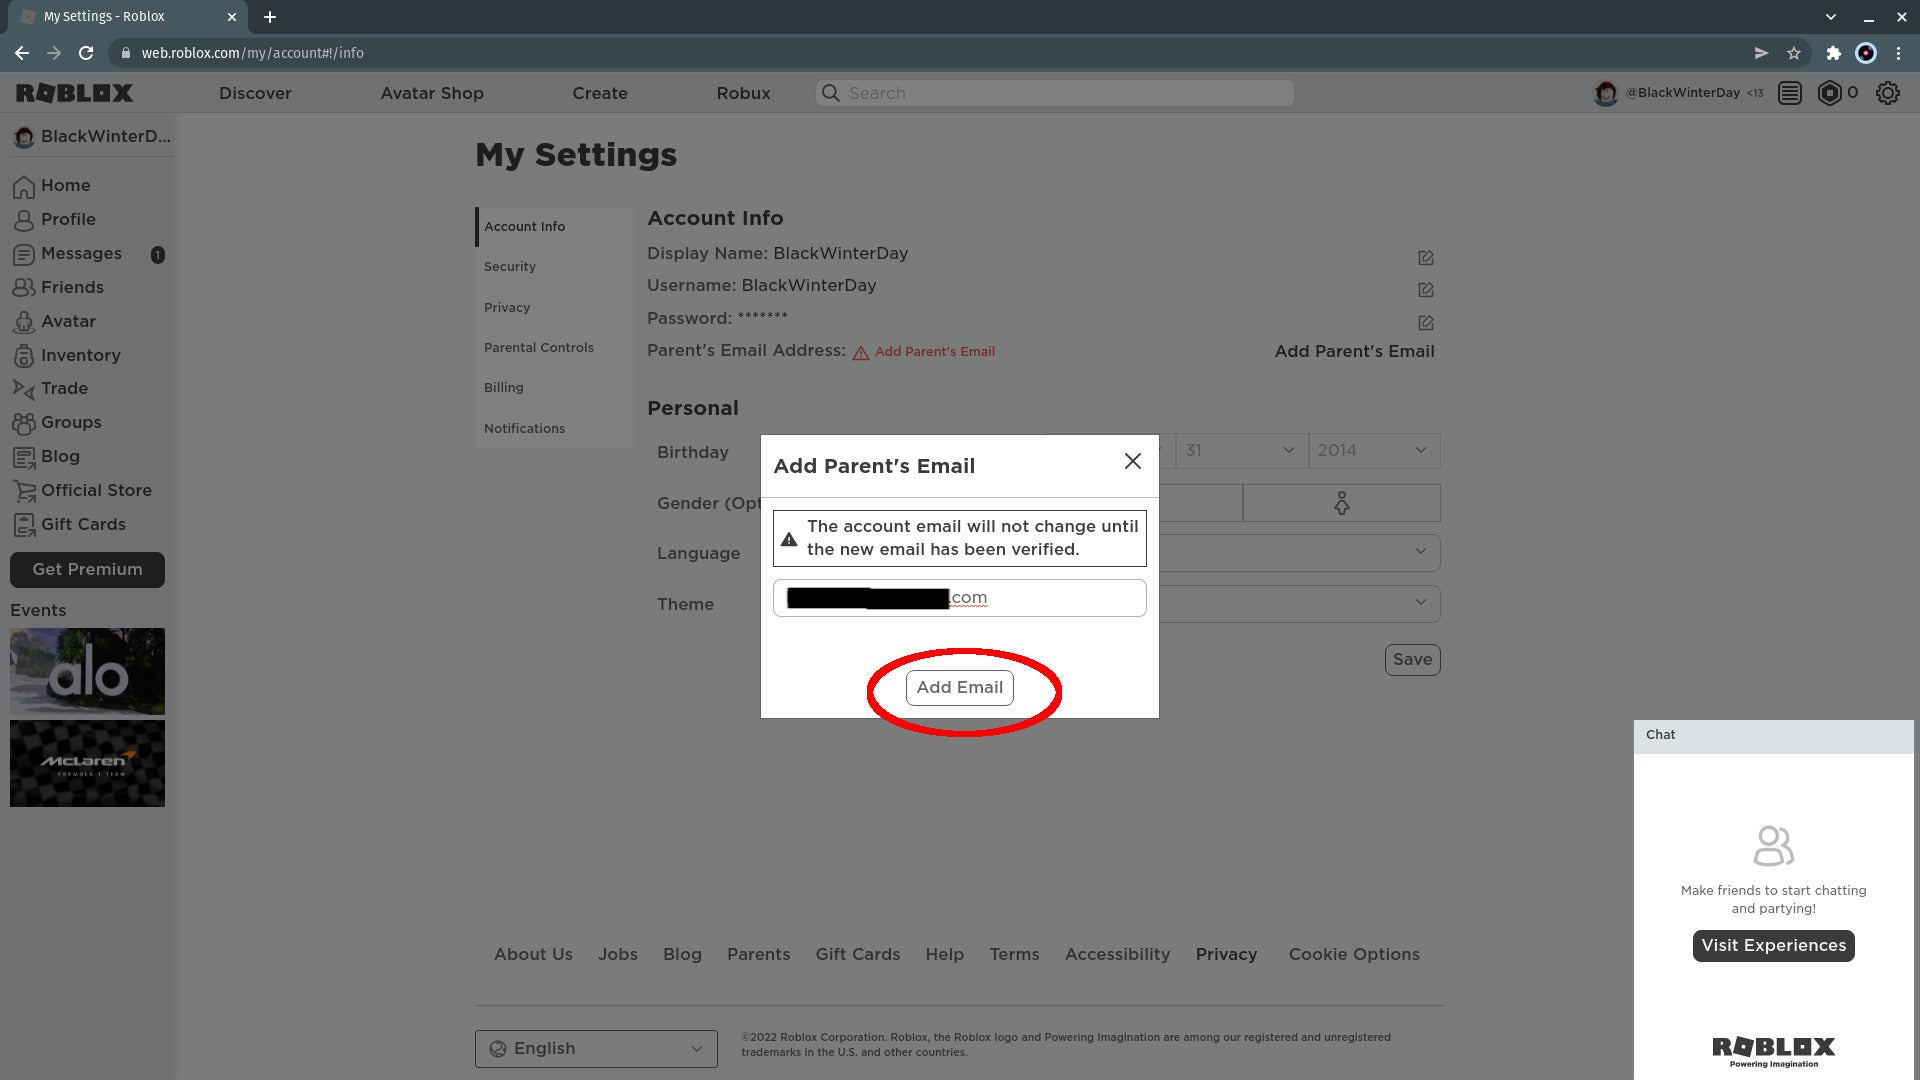Open the Friends sidebar icon
This screenshot has width=1920, height=1080.
click(24, 288)
